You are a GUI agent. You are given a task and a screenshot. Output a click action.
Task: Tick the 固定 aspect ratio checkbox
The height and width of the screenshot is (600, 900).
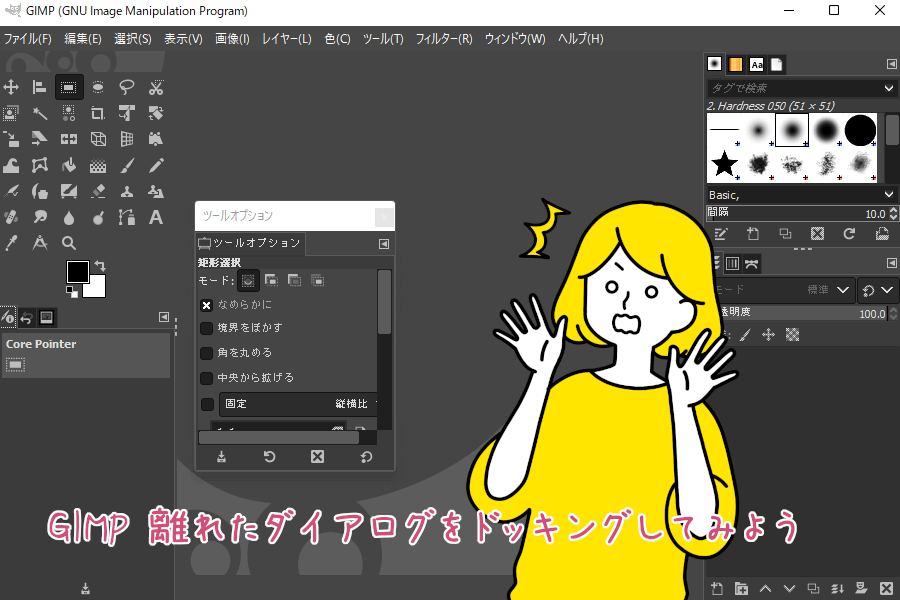pos(208,404)
